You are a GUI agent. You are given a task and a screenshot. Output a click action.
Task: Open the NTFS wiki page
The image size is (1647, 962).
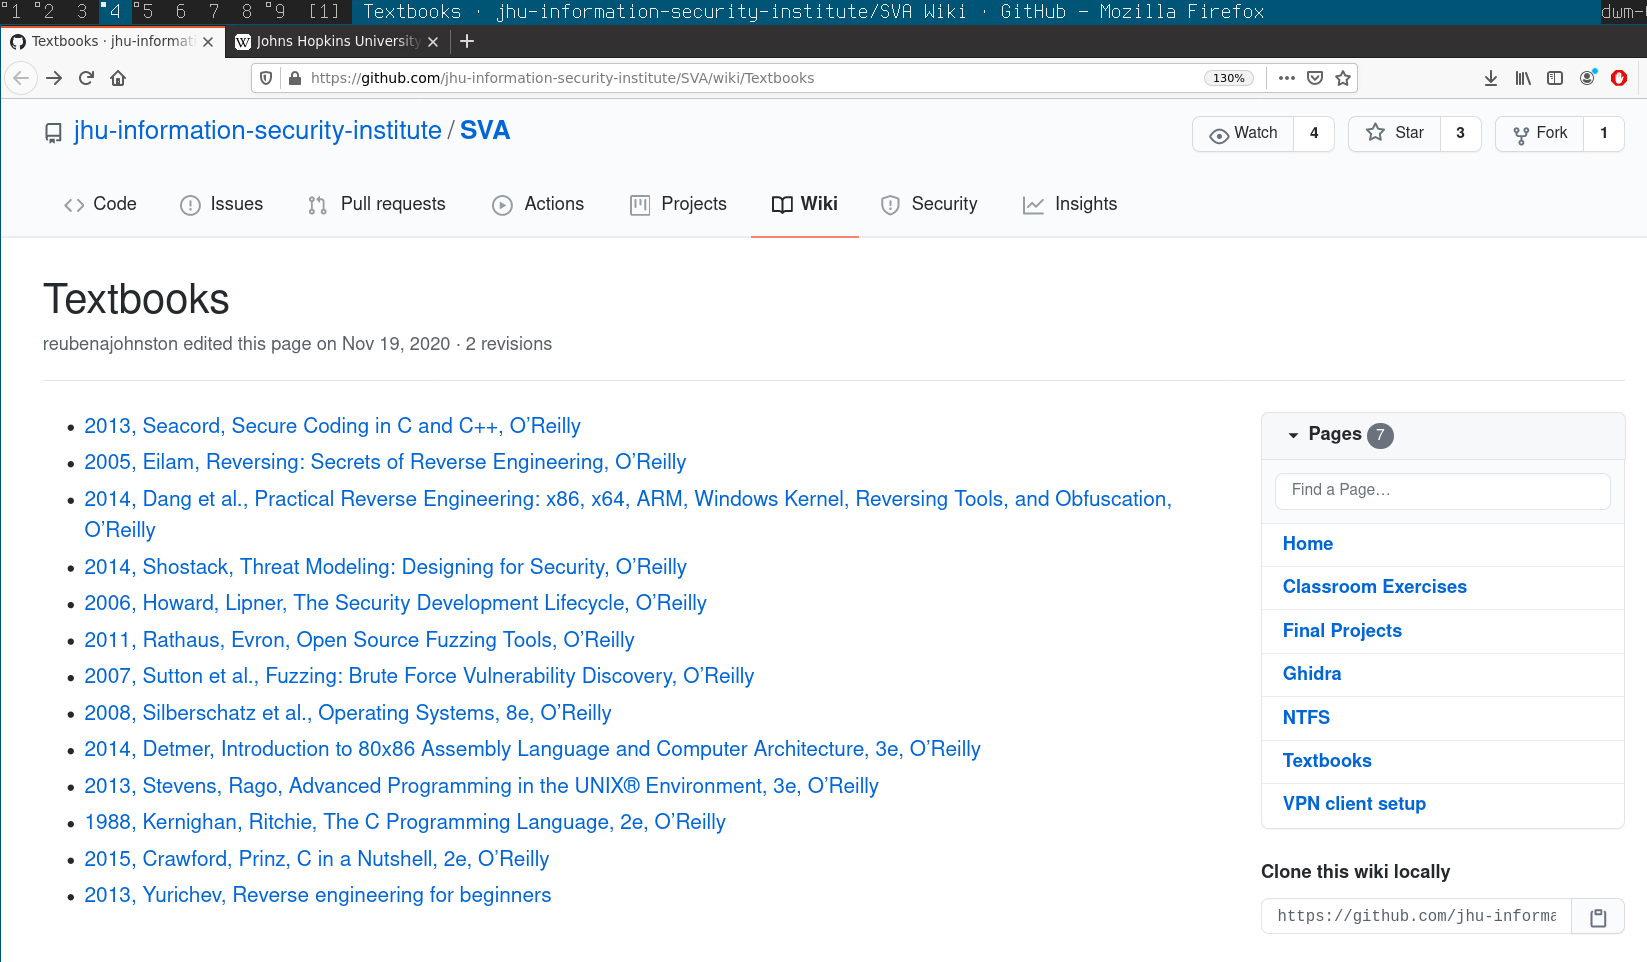pyautogui.click(x=1306, y=718)
